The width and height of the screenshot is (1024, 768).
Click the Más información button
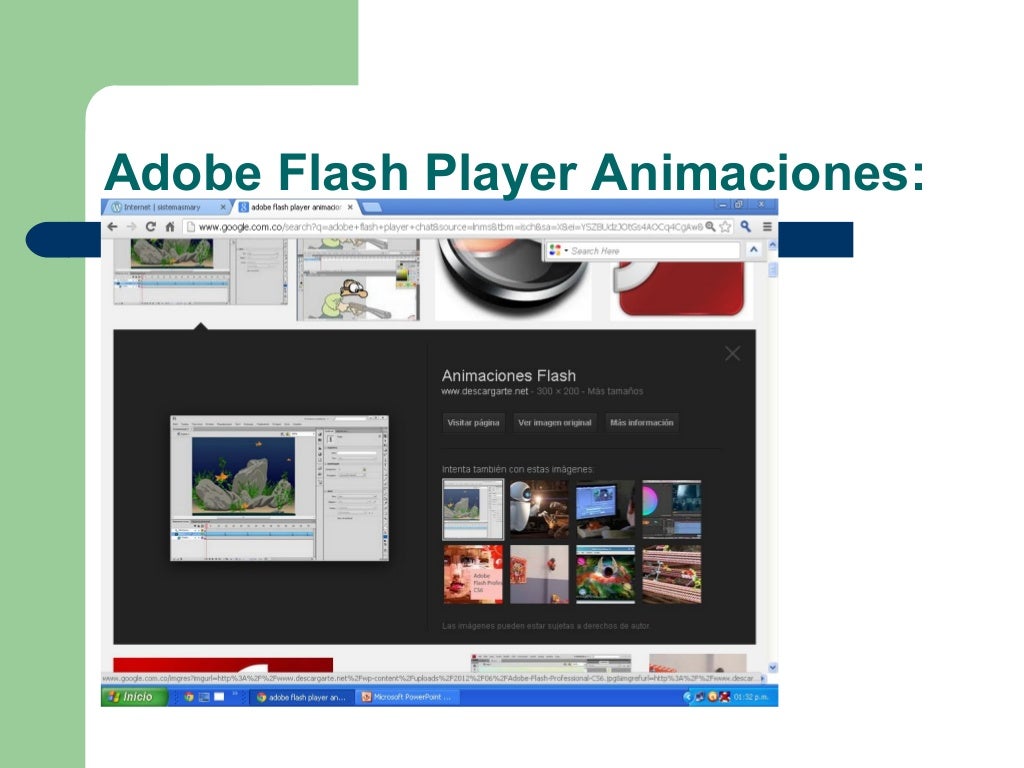[641, 423]
